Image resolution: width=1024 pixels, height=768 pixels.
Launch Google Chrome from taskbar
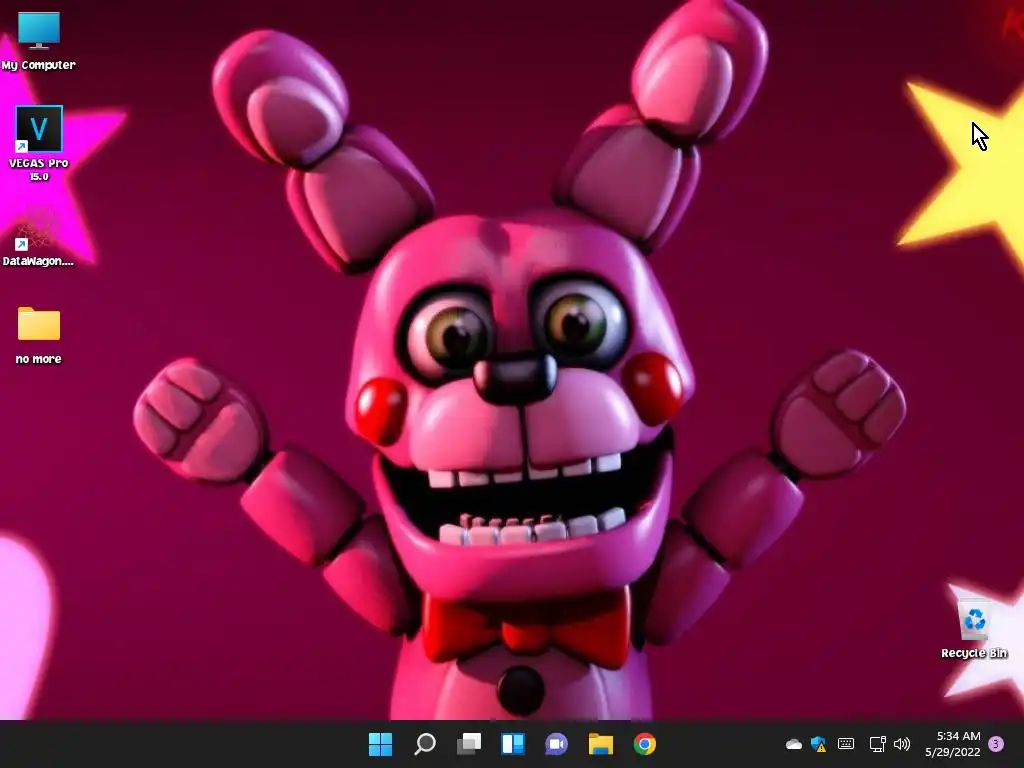[x=645, y=744]
